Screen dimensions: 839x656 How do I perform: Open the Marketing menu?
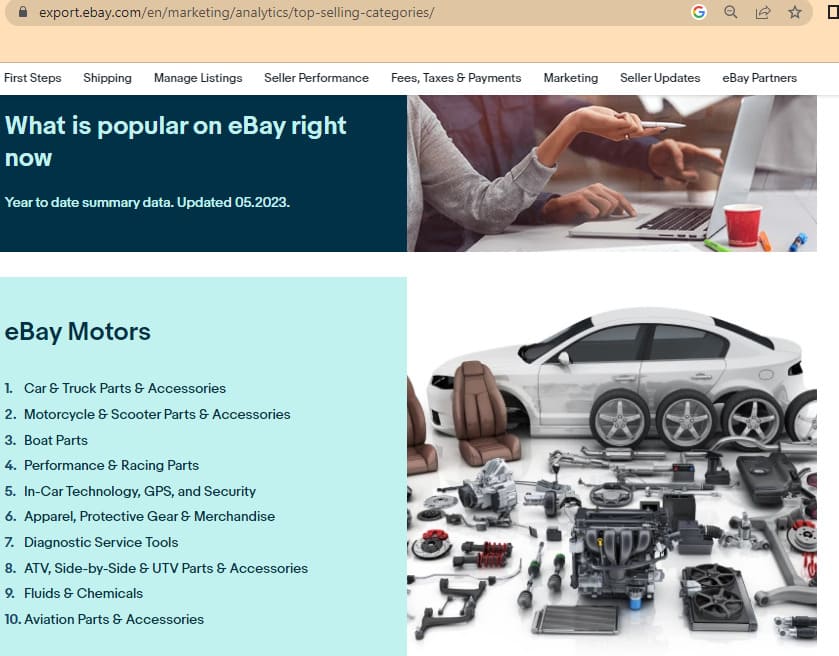[571, 78]
